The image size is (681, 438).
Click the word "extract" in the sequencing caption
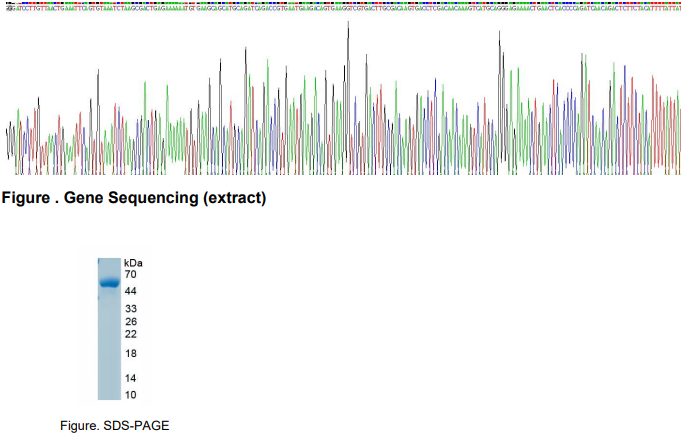pos(234,198)
